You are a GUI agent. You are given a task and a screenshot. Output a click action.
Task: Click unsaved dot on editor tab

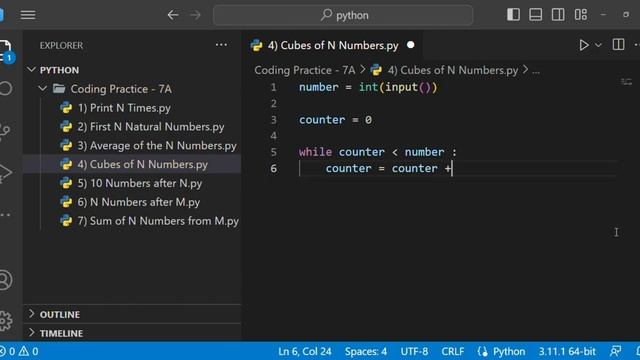[411, 45]
